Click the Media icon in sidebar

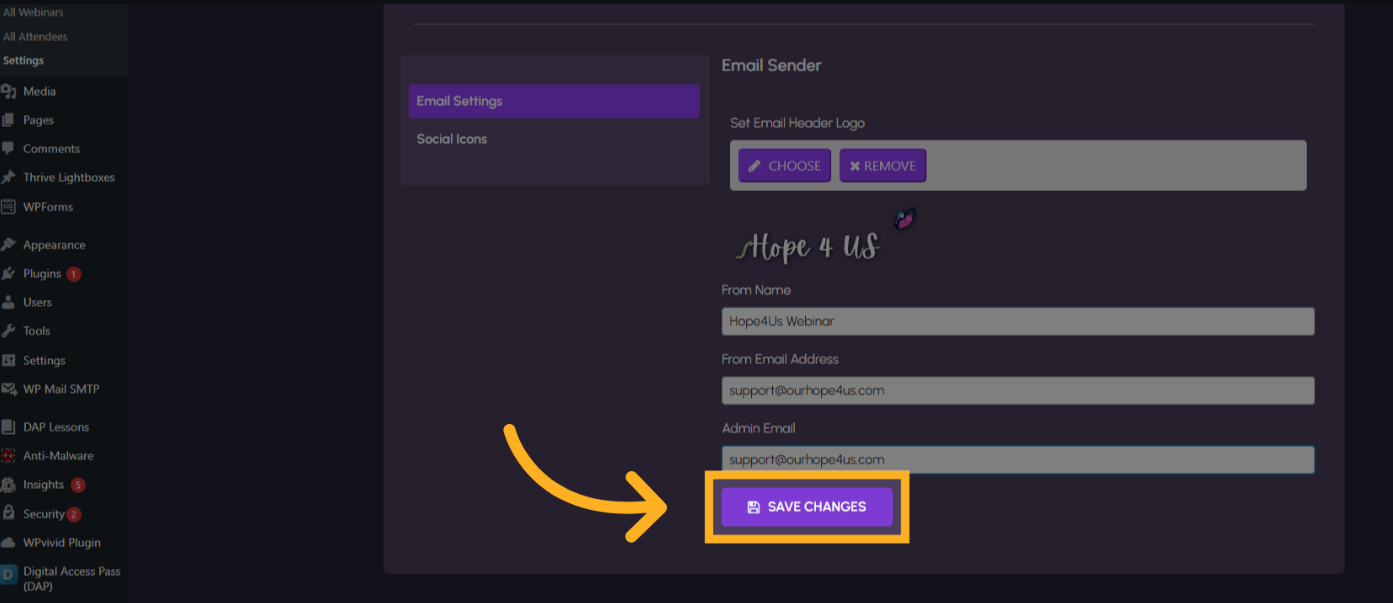pos(9,91)
